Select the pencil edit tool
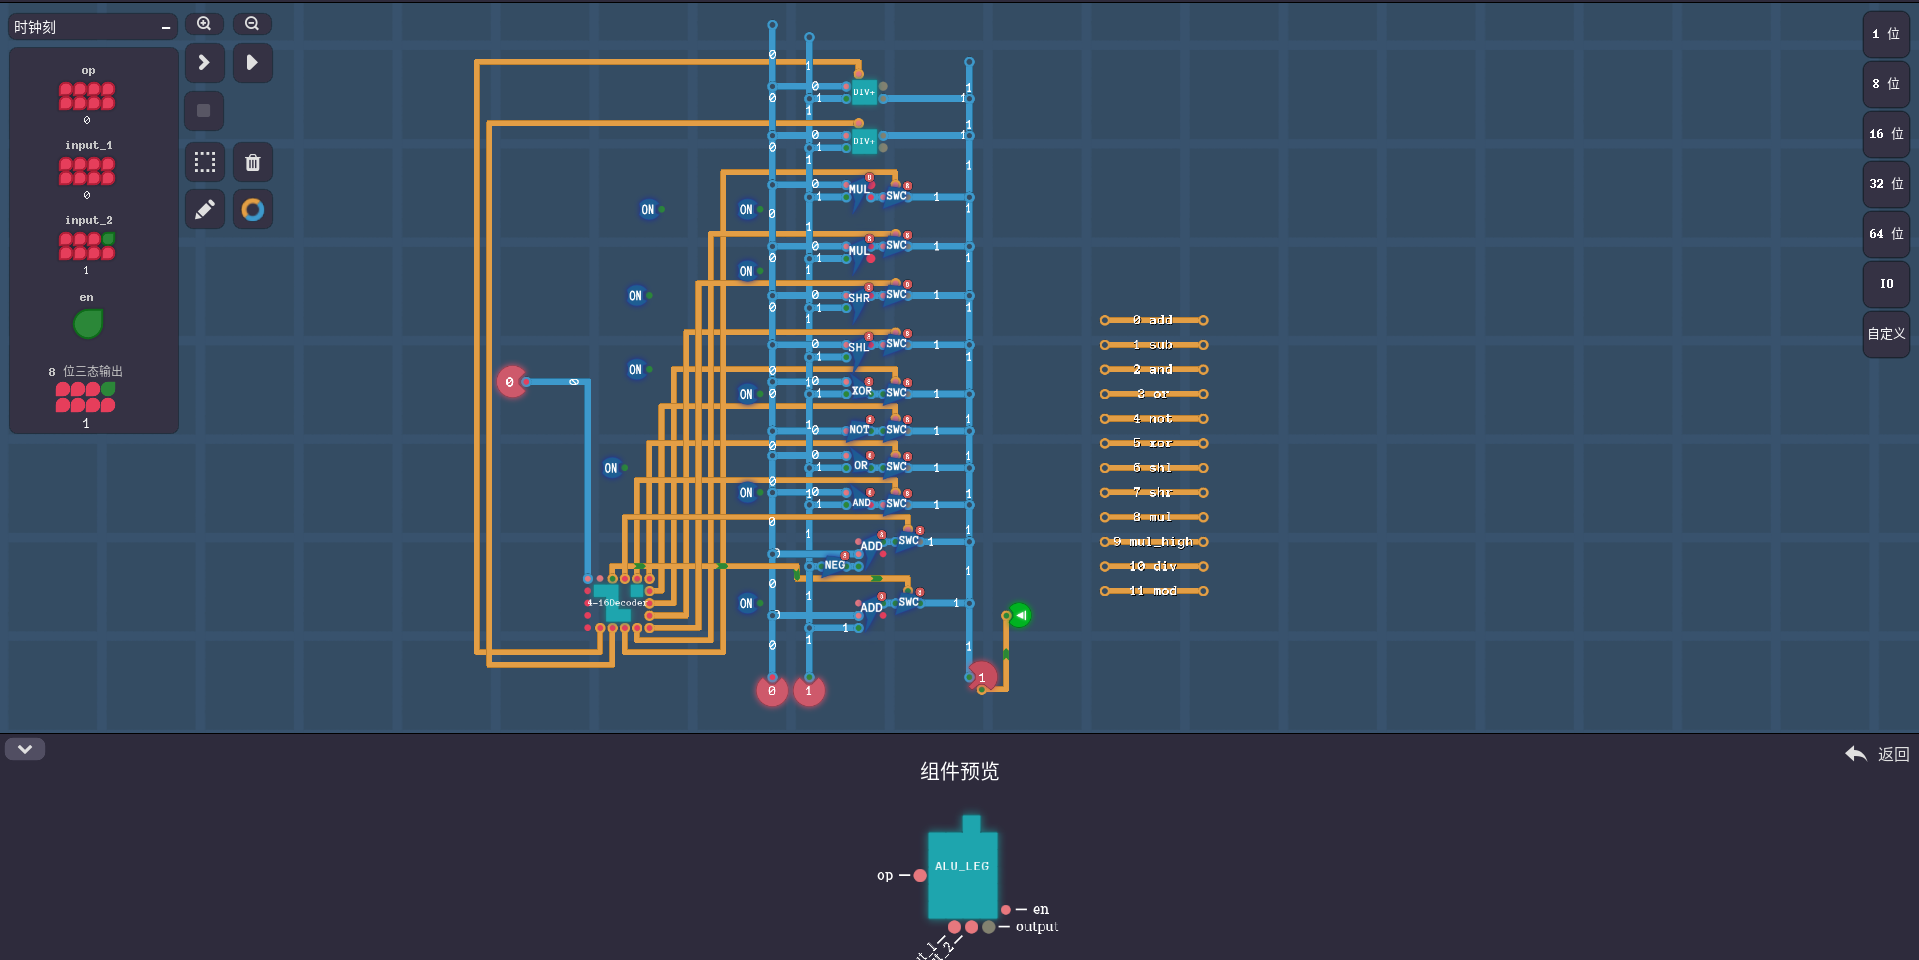 click(x=204, y=210)
